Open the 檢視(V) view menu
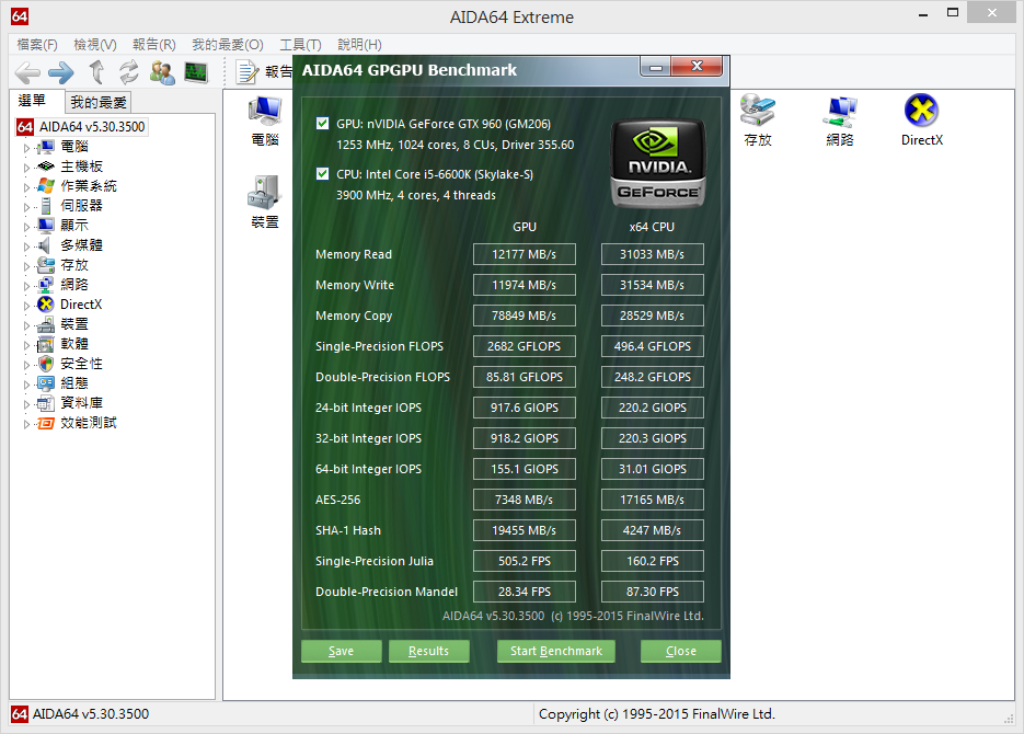Screen dimensions: 1024x734 click(95, 44)
